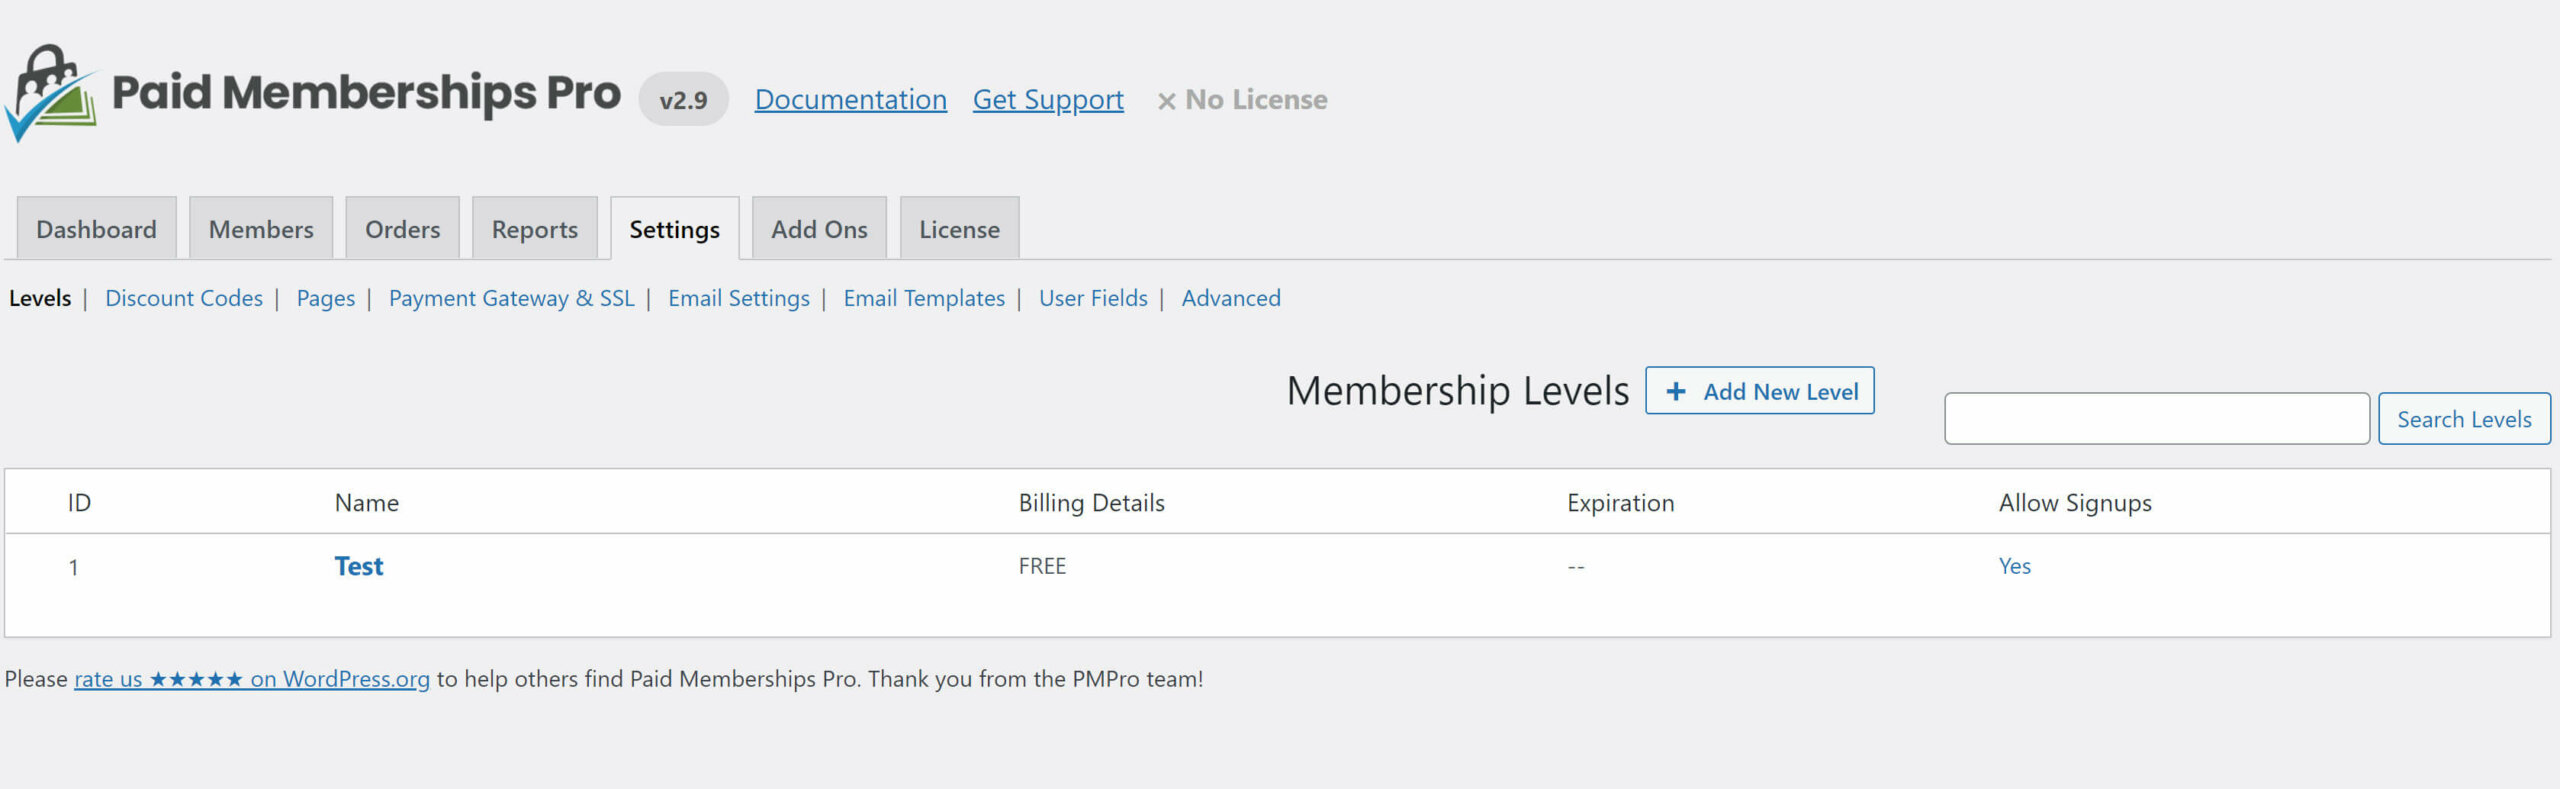Click the Name column header
Viewport: 2560px width, 789px height.
click(x=366, y=503)
